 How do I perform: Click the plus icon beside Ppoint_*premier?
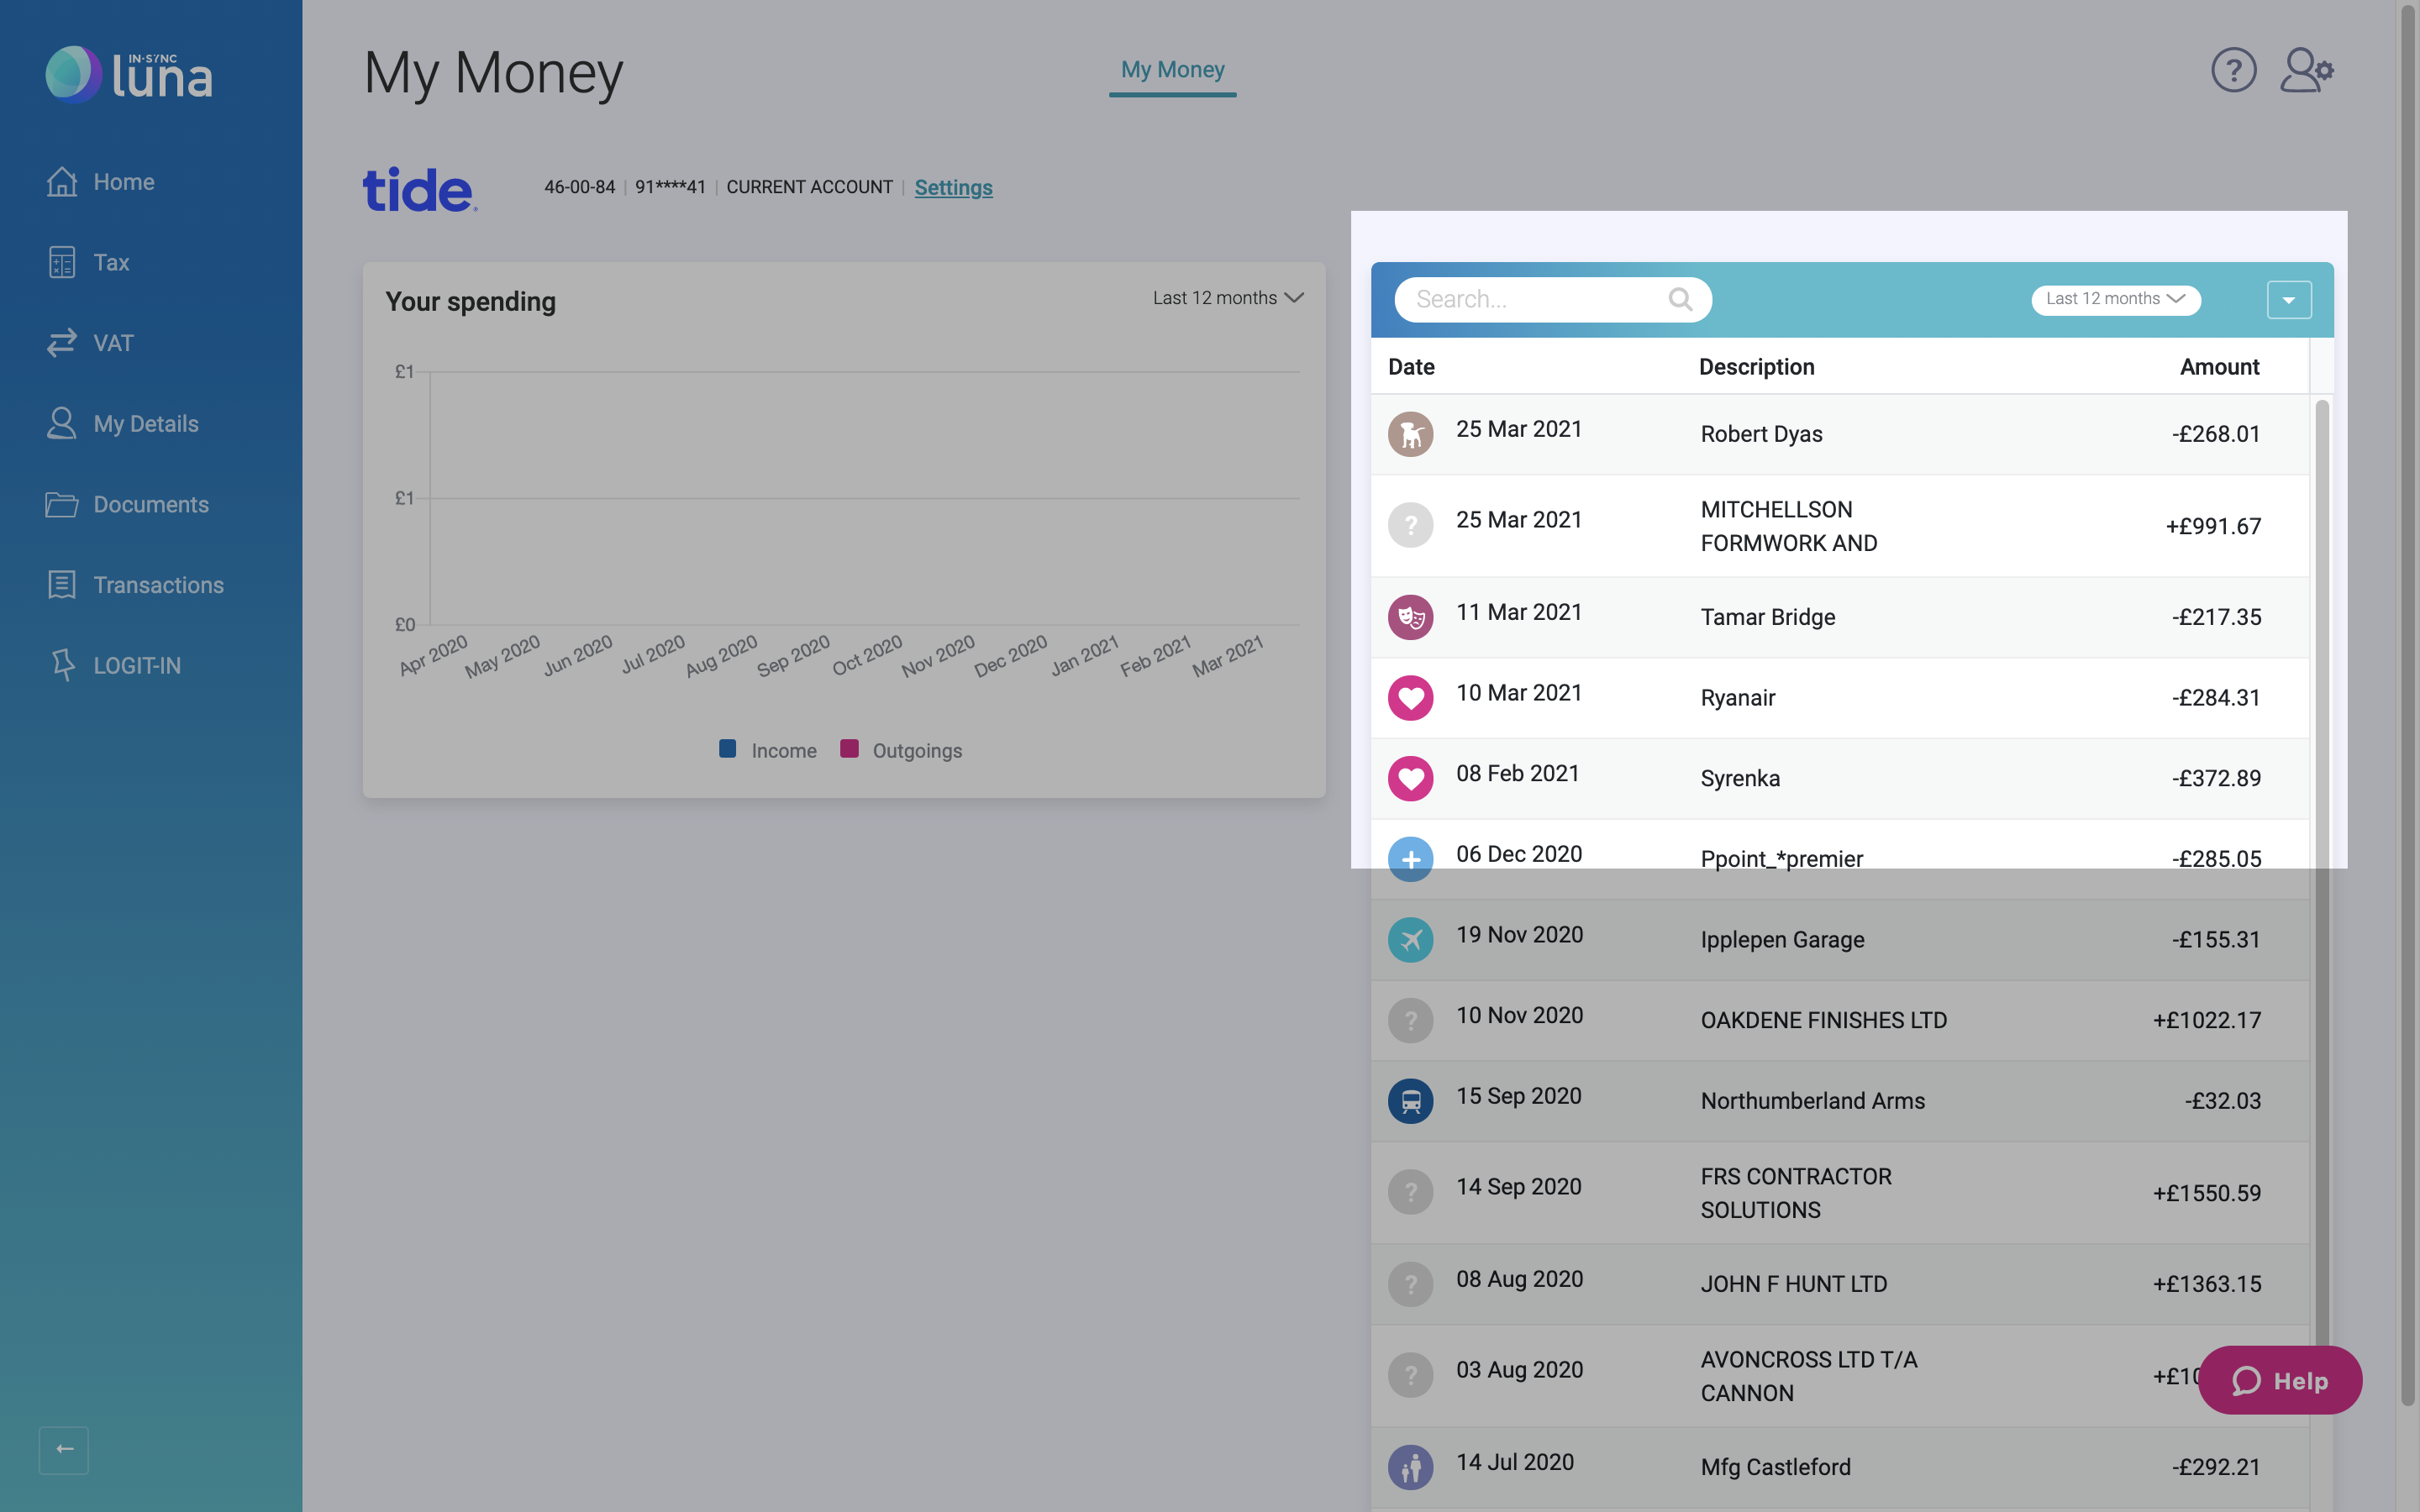point(1411,858)
